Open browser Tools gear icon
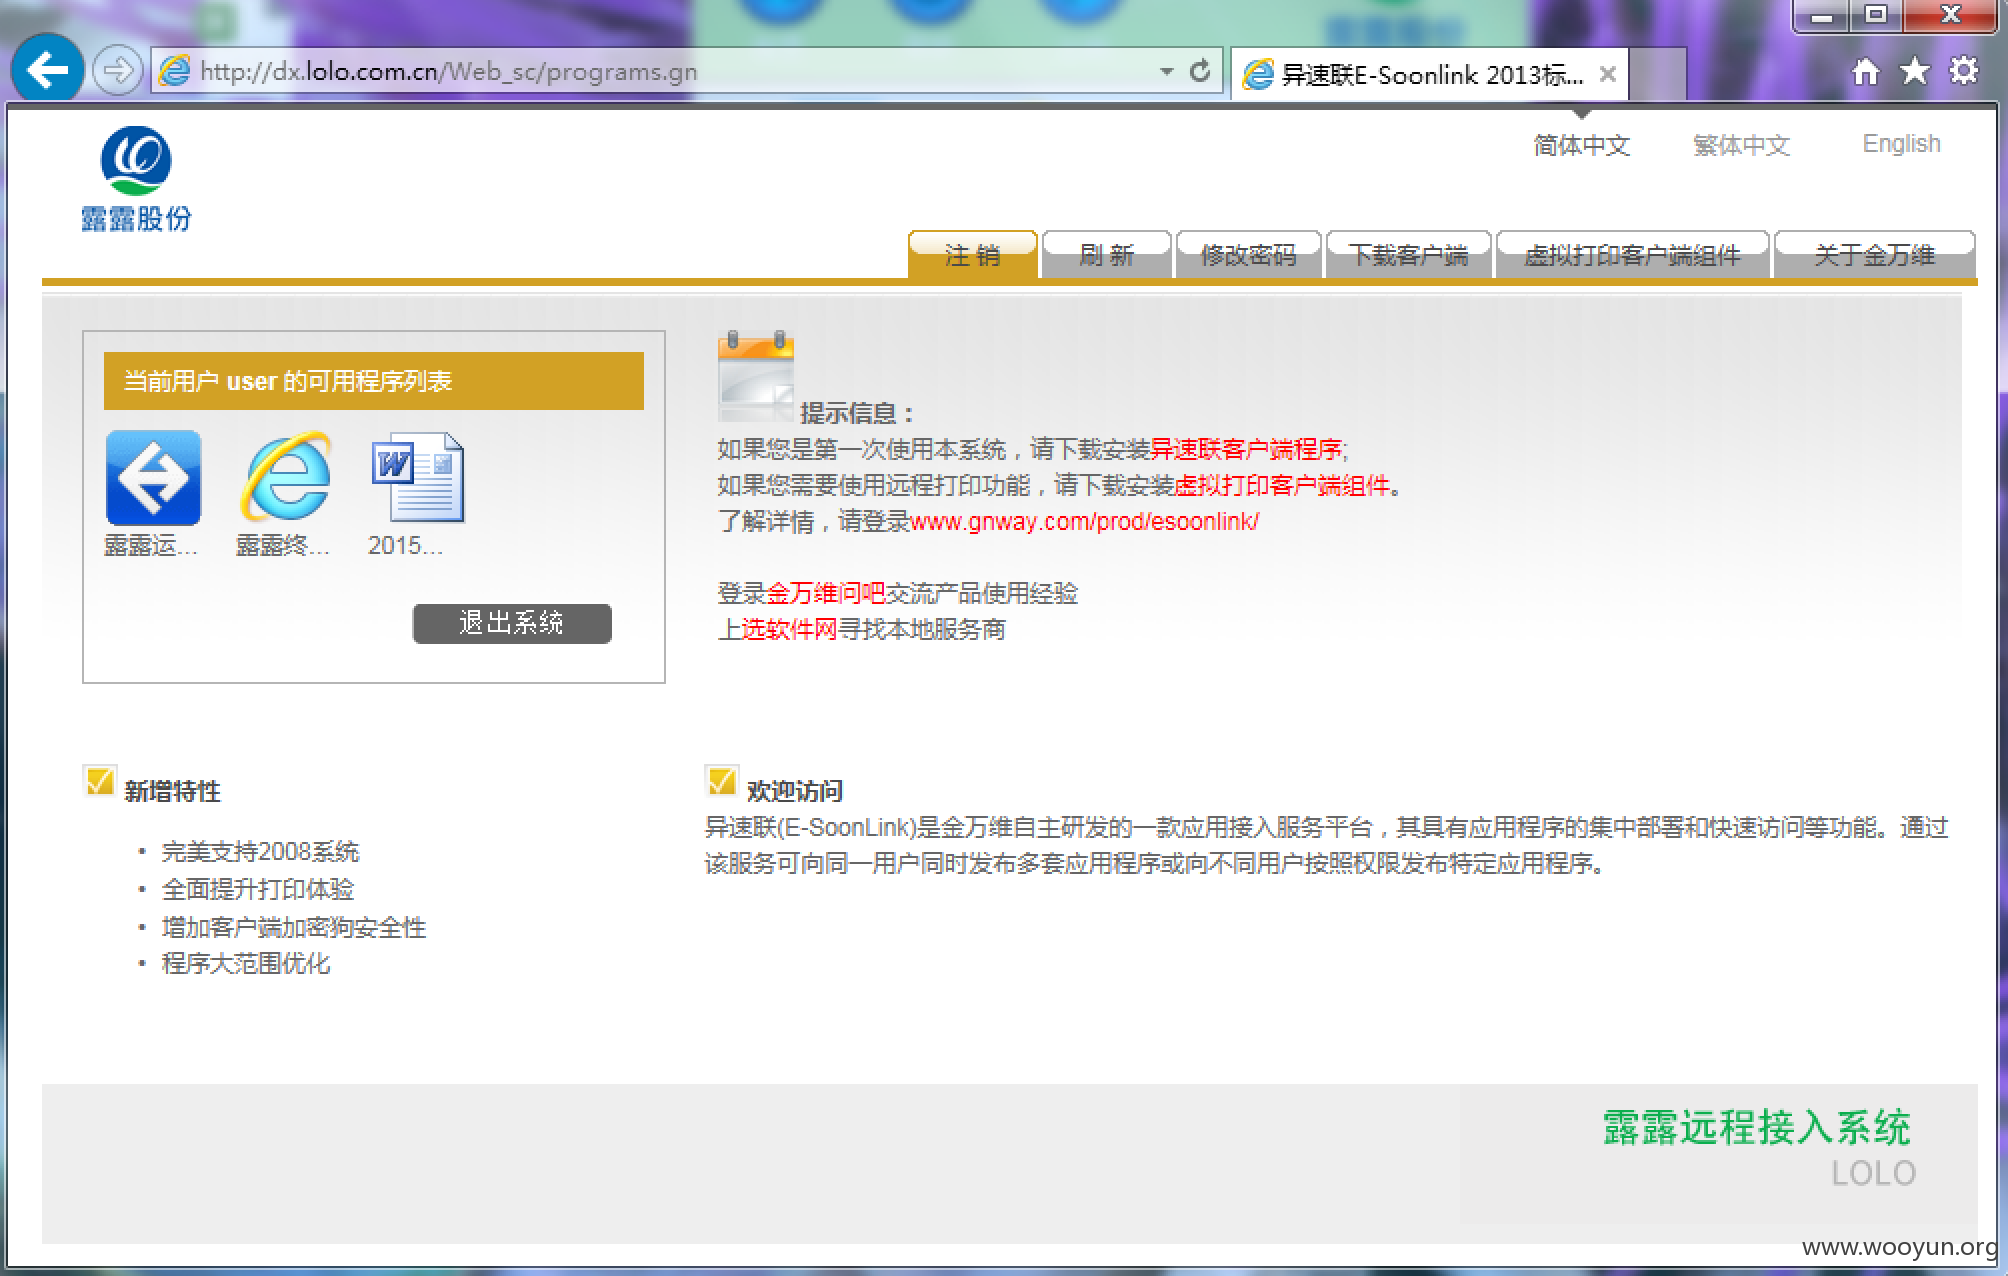The image size is (2008, 1276). [1963, 71]
